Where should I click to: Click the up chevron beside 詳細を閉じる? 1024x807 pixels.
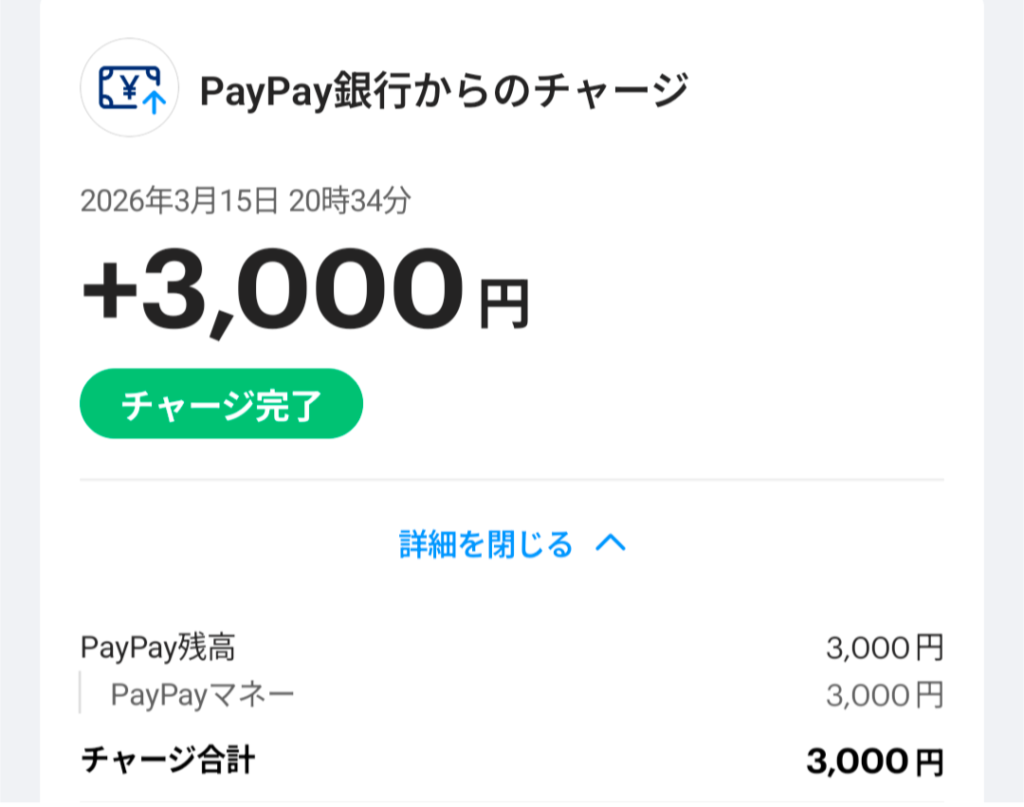pos(610,544)
